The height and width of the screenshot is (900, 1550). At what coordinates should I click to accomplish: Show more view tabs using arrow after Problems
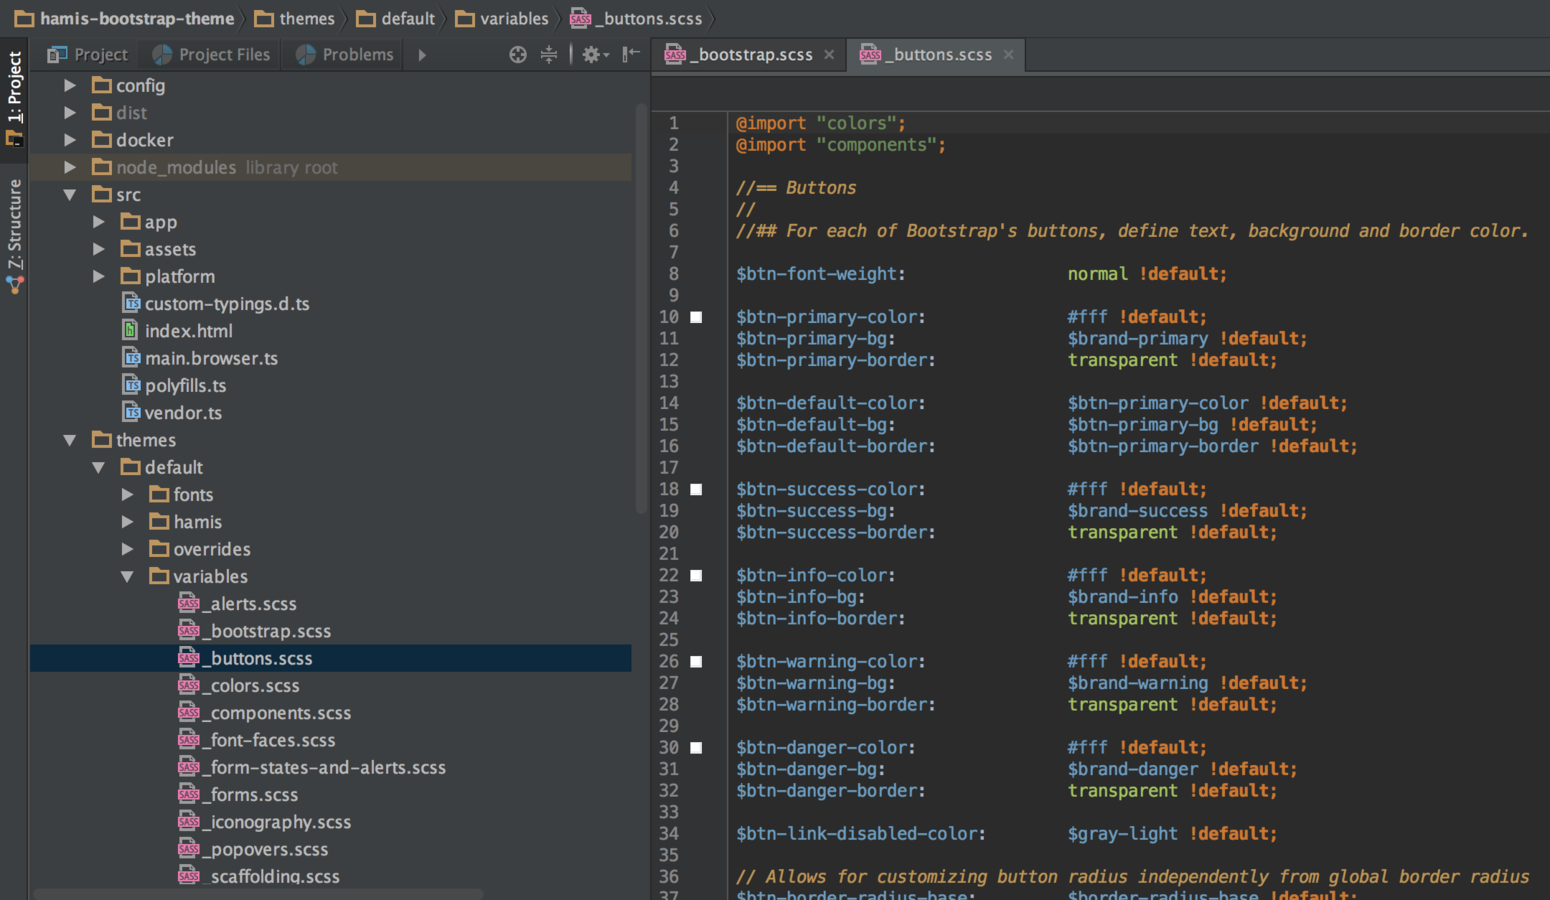[422, 55]
